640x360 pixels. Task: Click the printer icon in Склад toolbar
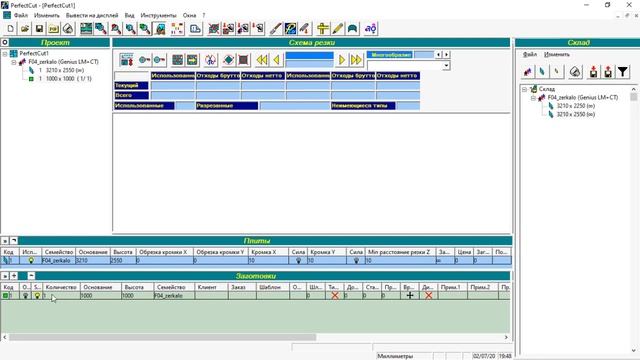pos(575,72)
